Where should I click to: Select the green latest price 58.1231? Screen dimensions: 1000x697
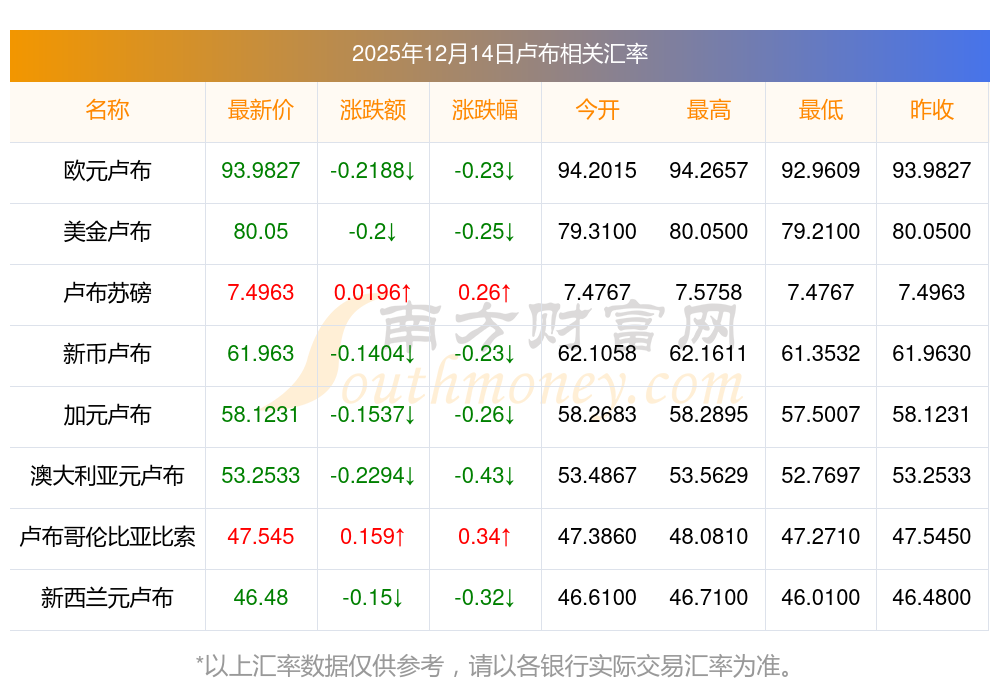coord(261,415)
